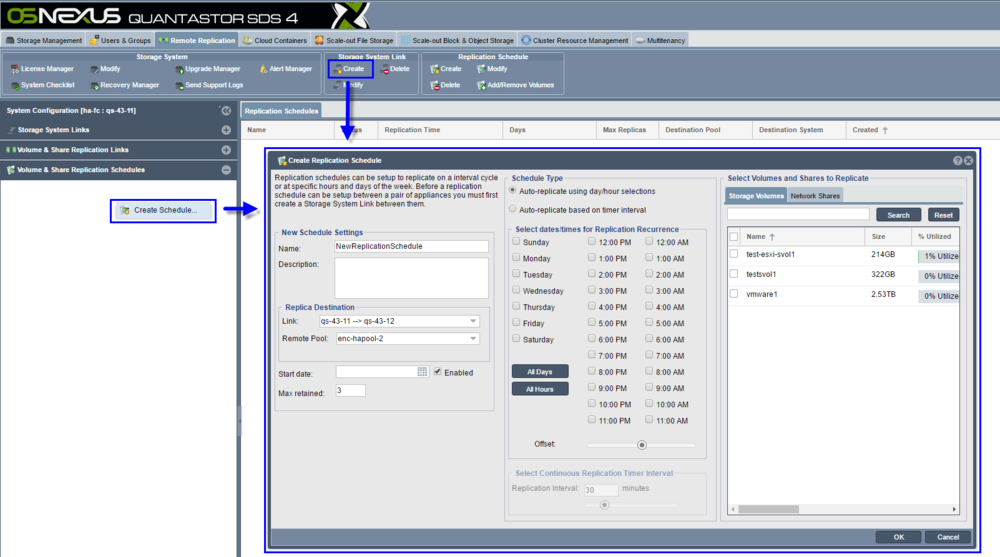Open Recovery Manager tool
Image resolution: width=1000 pixels, height=557 pixels.
[x=124, y=85]
